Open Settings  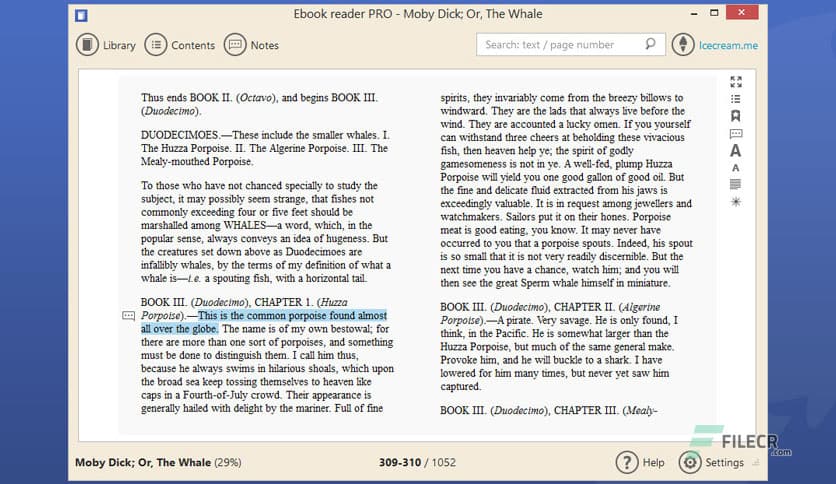[711, 462]
